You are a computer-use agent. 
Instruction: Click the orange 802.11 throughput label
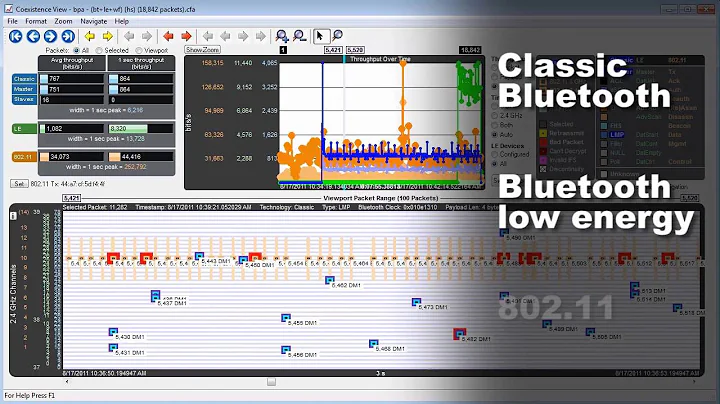point(24,157)
